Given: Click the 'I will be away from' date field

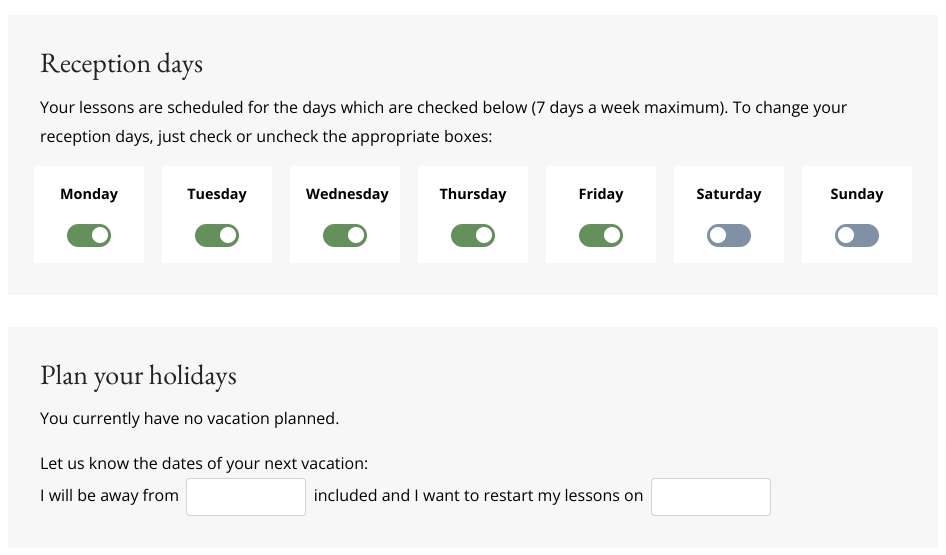Looking at the screenshot, I should coord(246,497).
